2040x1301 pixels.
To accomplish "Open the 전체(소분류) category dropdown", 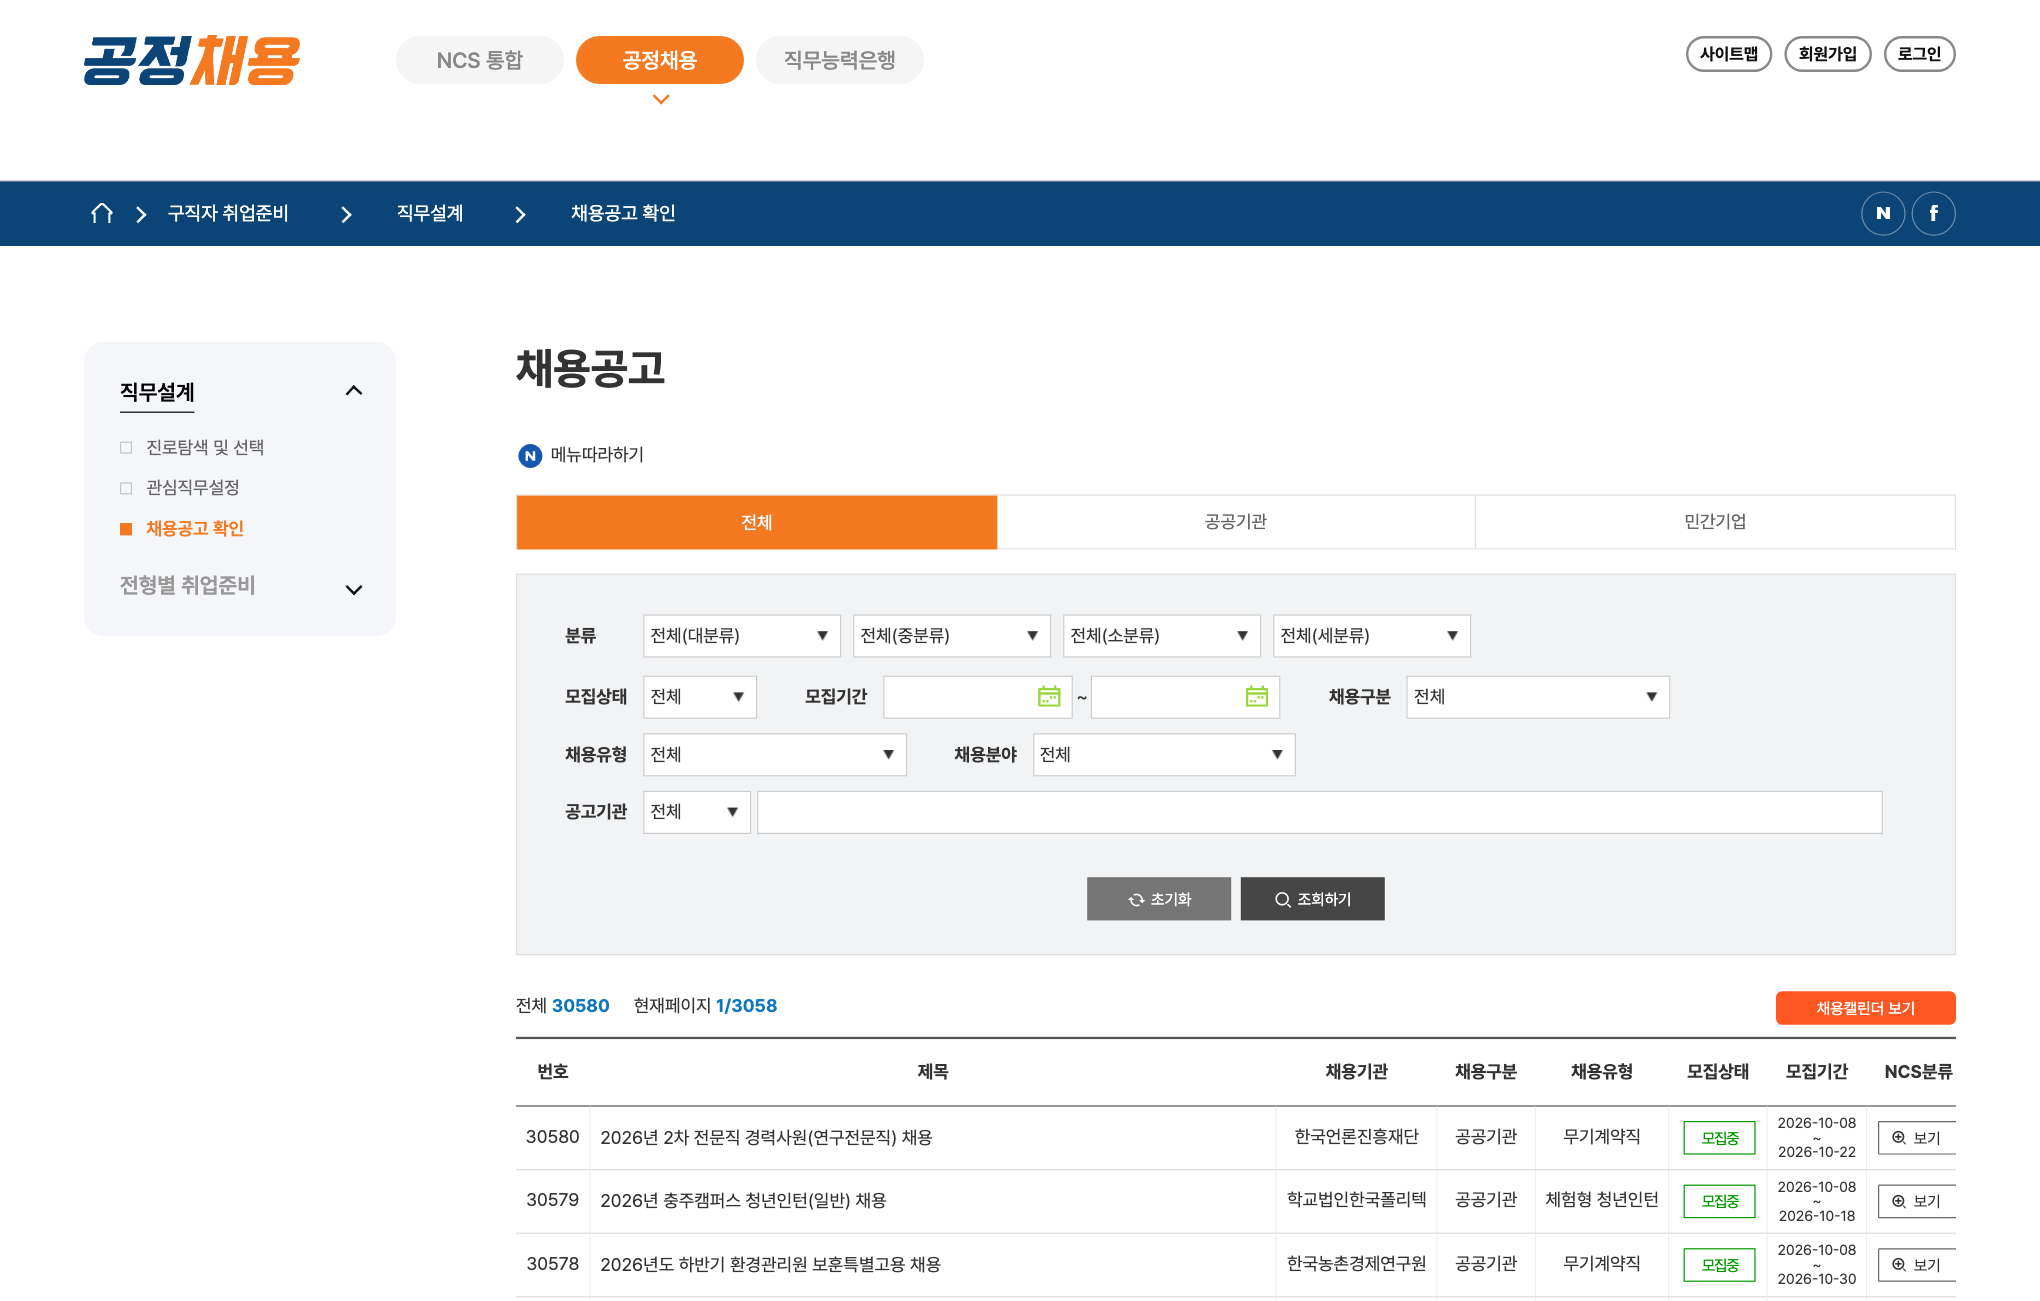I will pos(1161,636).
